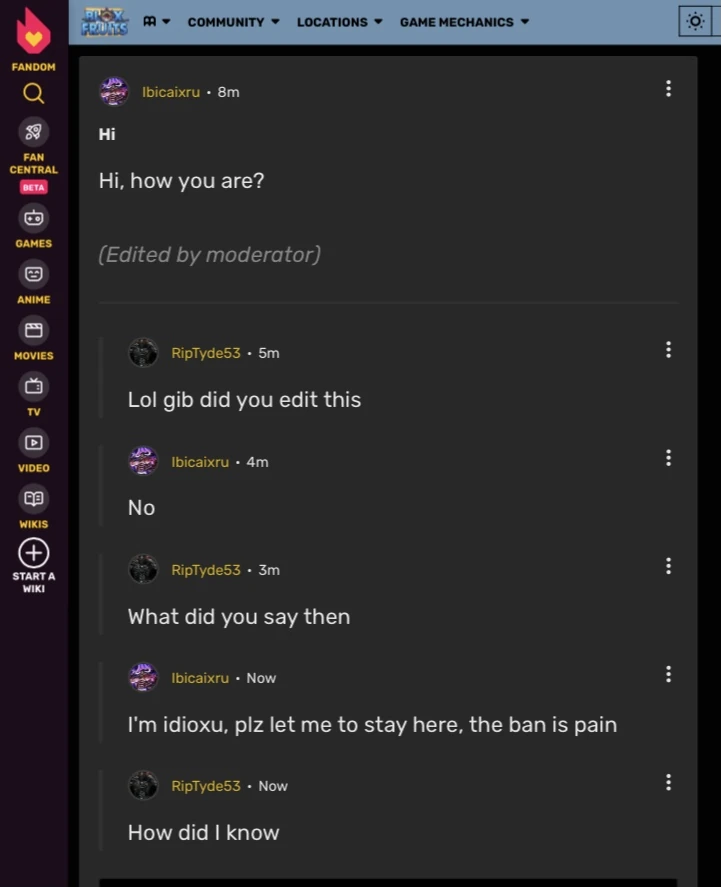
Task: Toggle the light/dark theme switch
Action: (695, 21)
